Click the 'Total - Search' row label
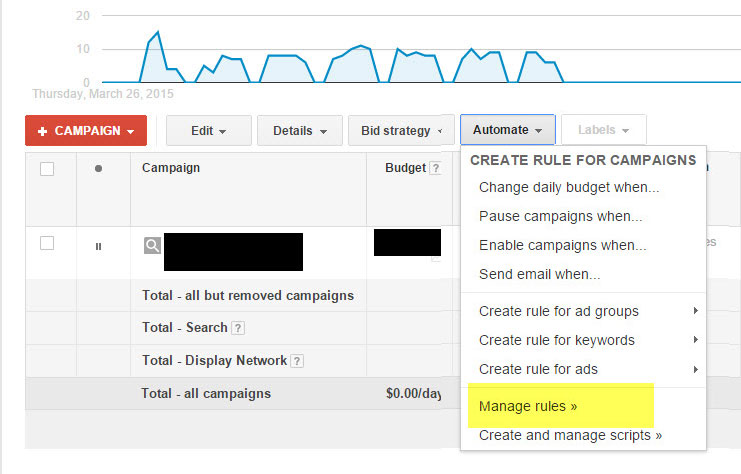This screenshot has height=474, width=741. coord(185,327)
